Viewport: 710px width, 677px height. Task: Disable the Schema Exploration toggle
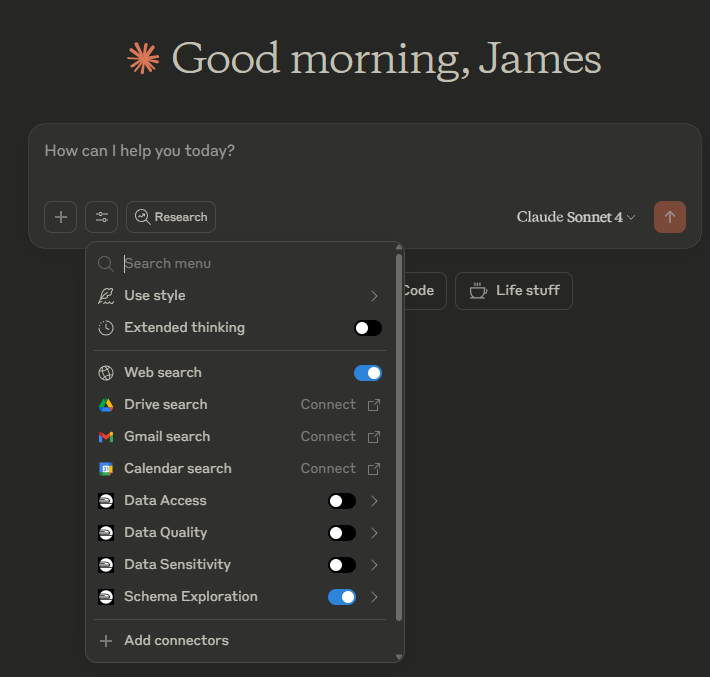tap(342, 597)
